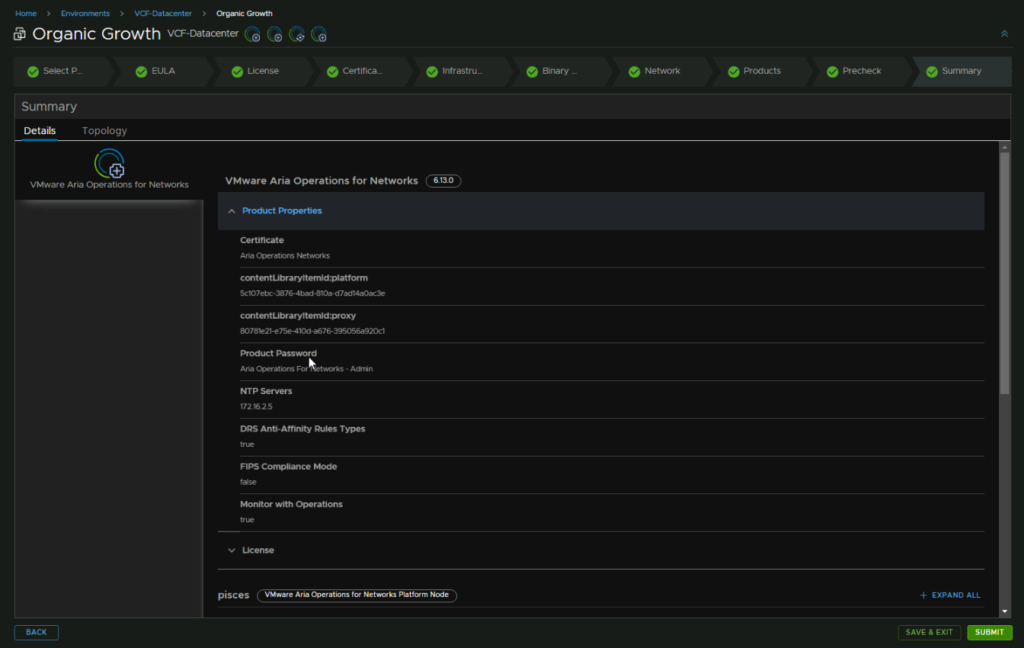Click the 6.13.0 version badge
This screenshot has height=648, width=1024.
[443, 181]
